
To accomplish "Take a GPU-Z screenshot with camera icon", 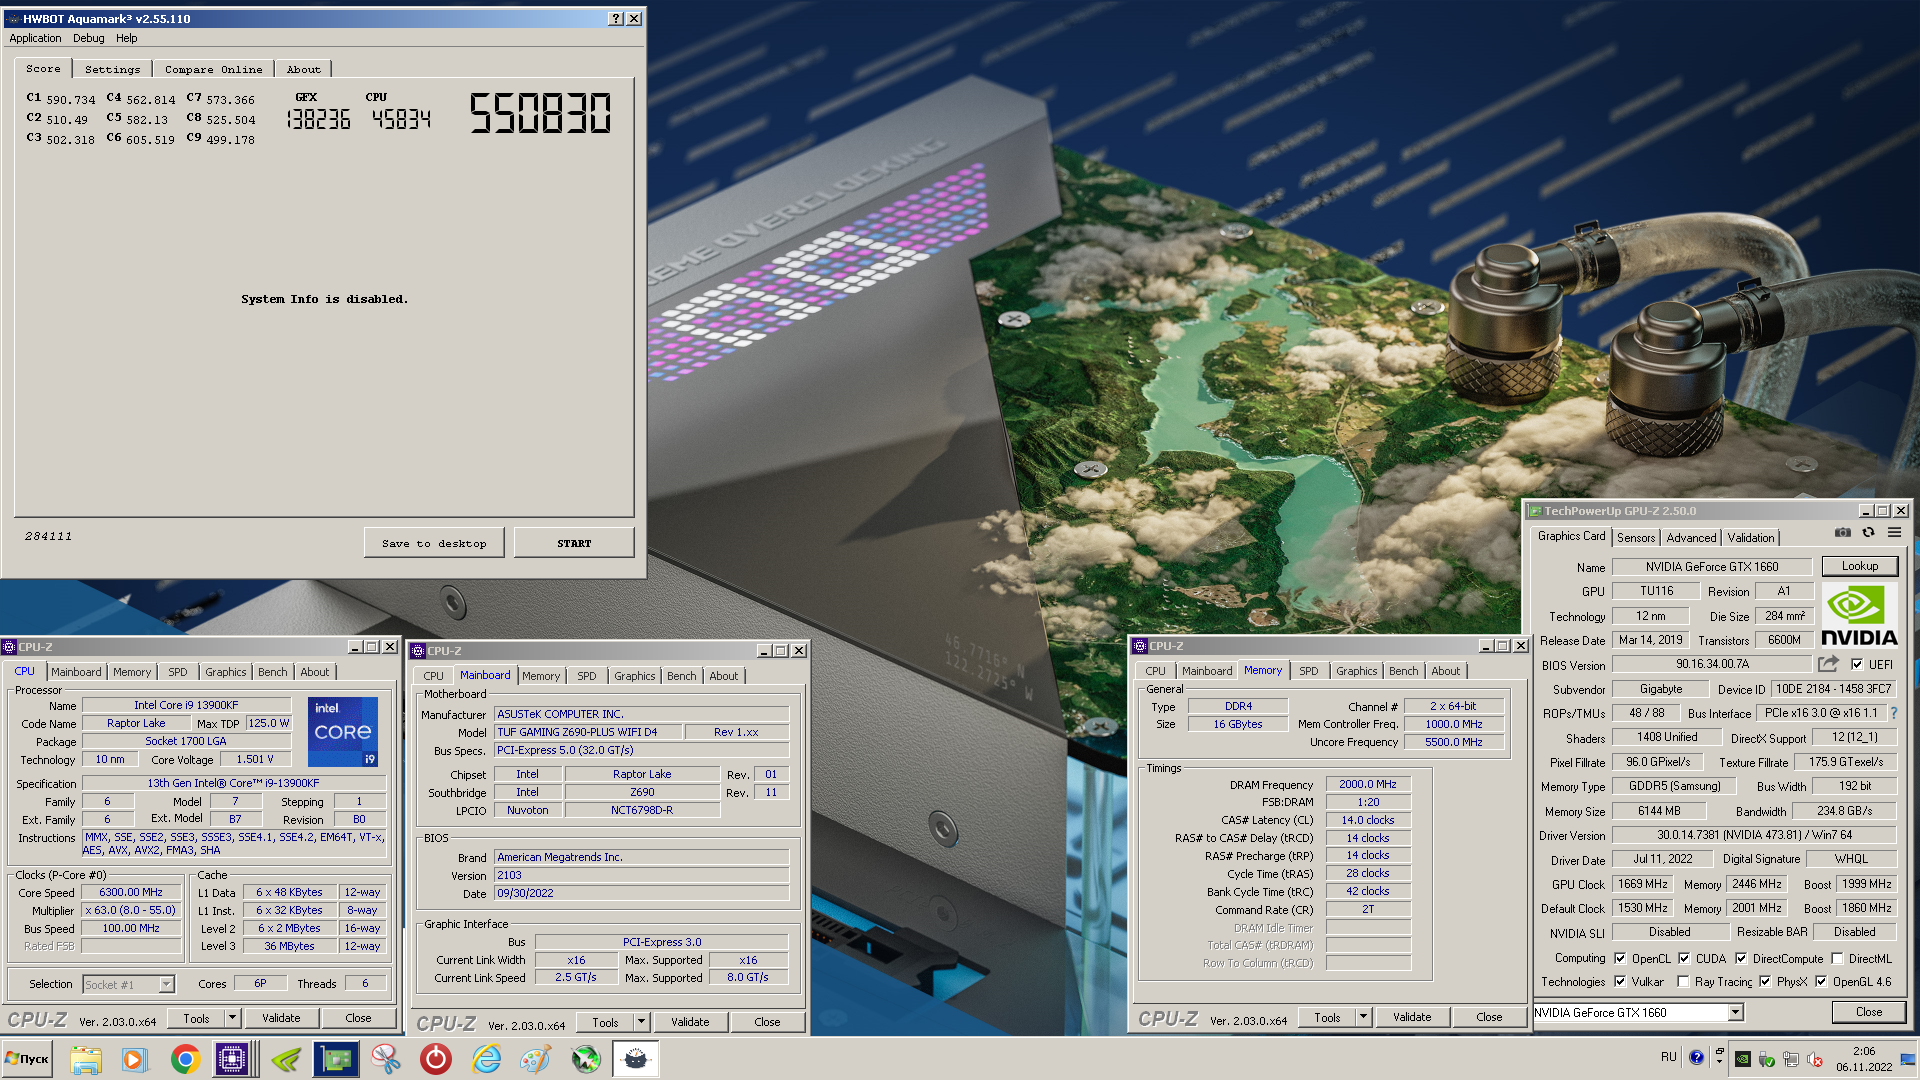I will click(1842, 533).
